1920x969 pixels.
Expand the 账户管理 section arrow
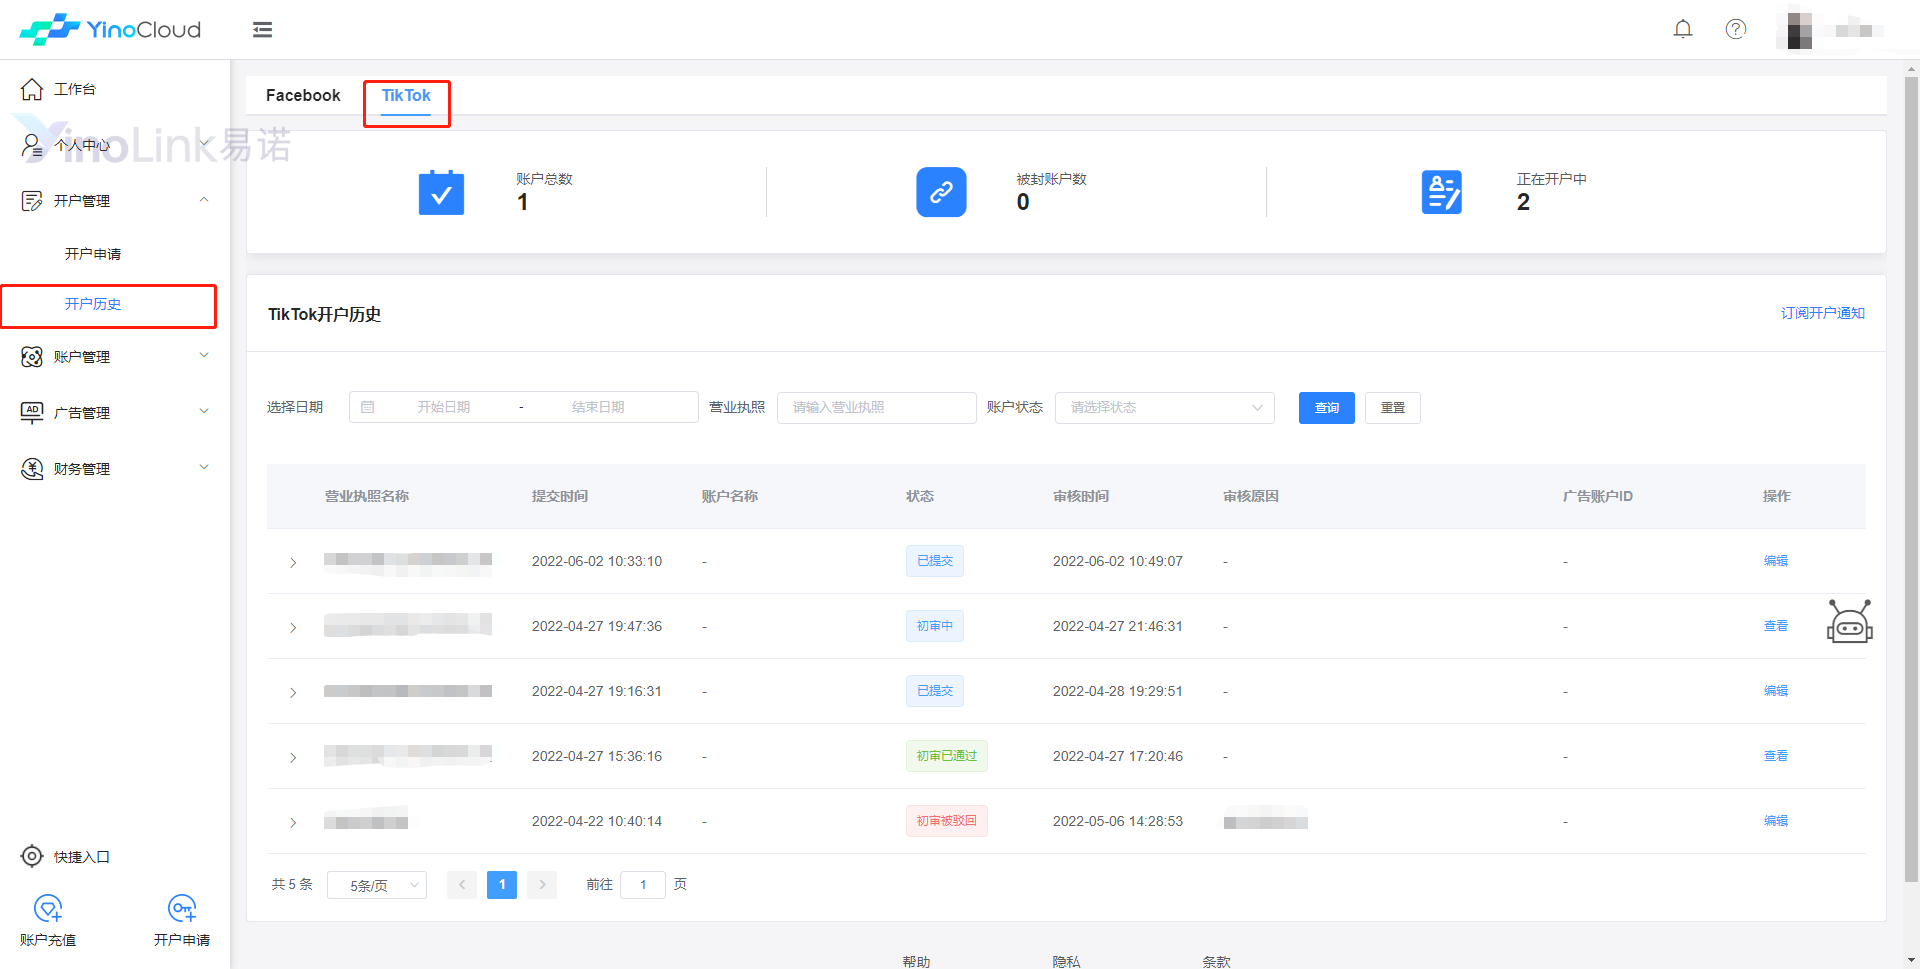(x=204, y=355)
